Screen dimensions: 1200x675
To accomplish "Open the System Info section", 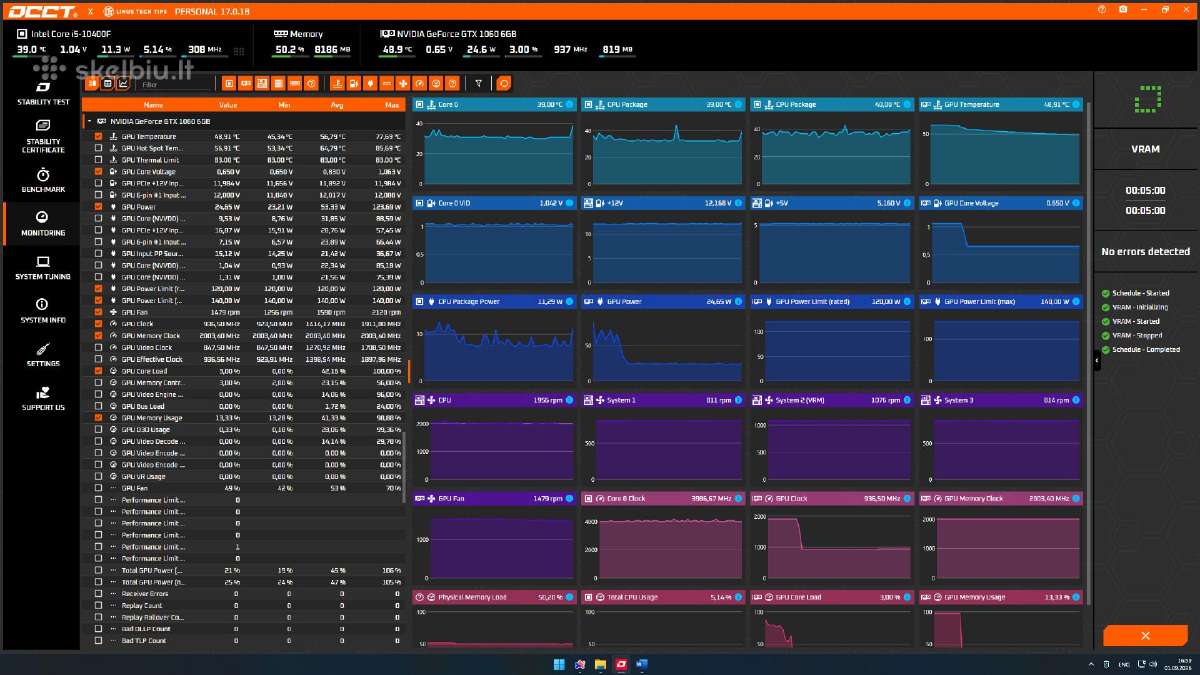I will coord(42,311).
